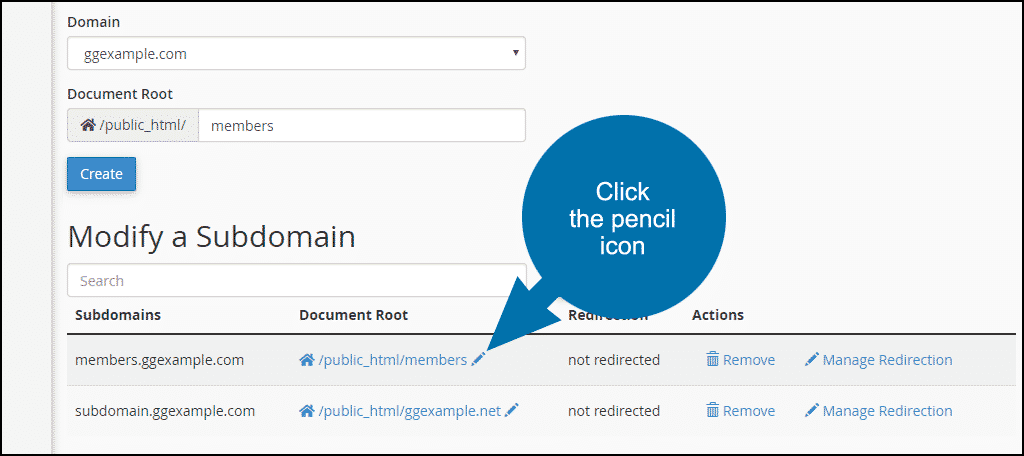Viewport: 1024px width, 456px height.
Task: Click home icon in members document root row
Action: (307, 359)
